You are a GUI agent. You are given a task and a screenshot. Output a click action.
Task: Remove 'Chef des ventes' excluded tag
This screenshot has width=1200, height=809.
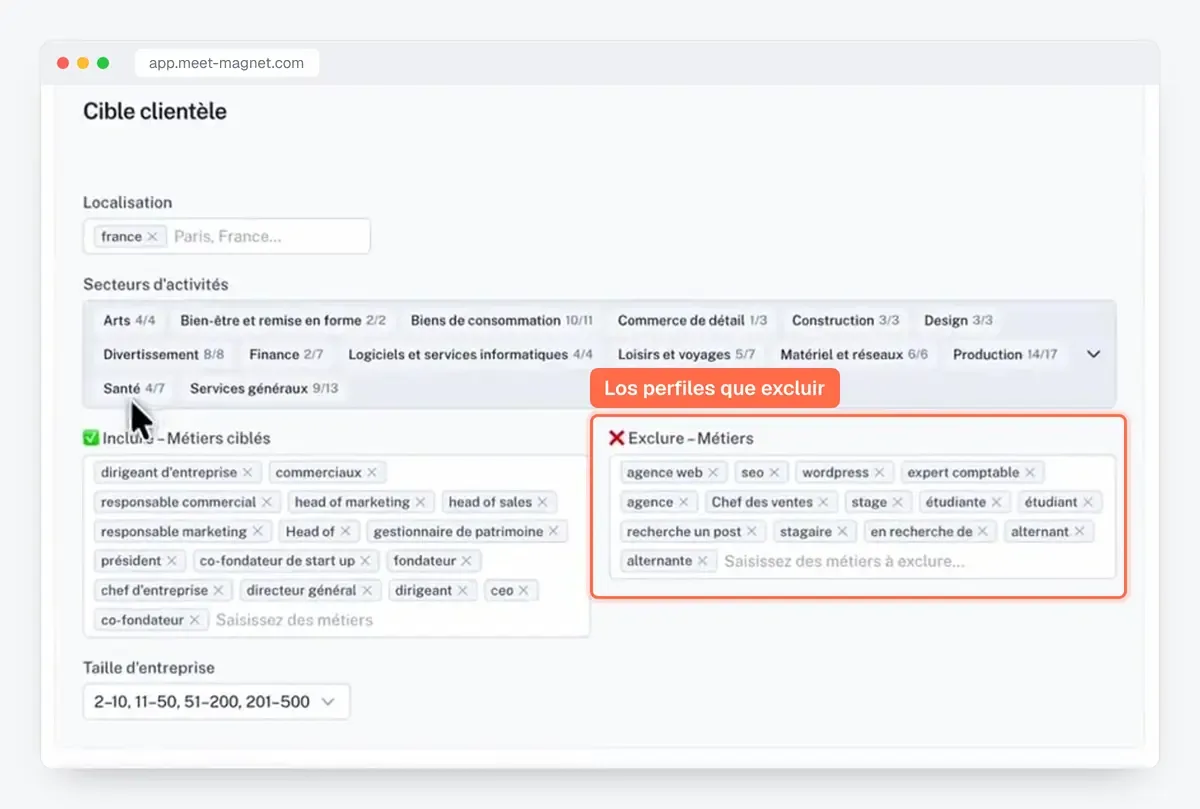pos(823,502)
